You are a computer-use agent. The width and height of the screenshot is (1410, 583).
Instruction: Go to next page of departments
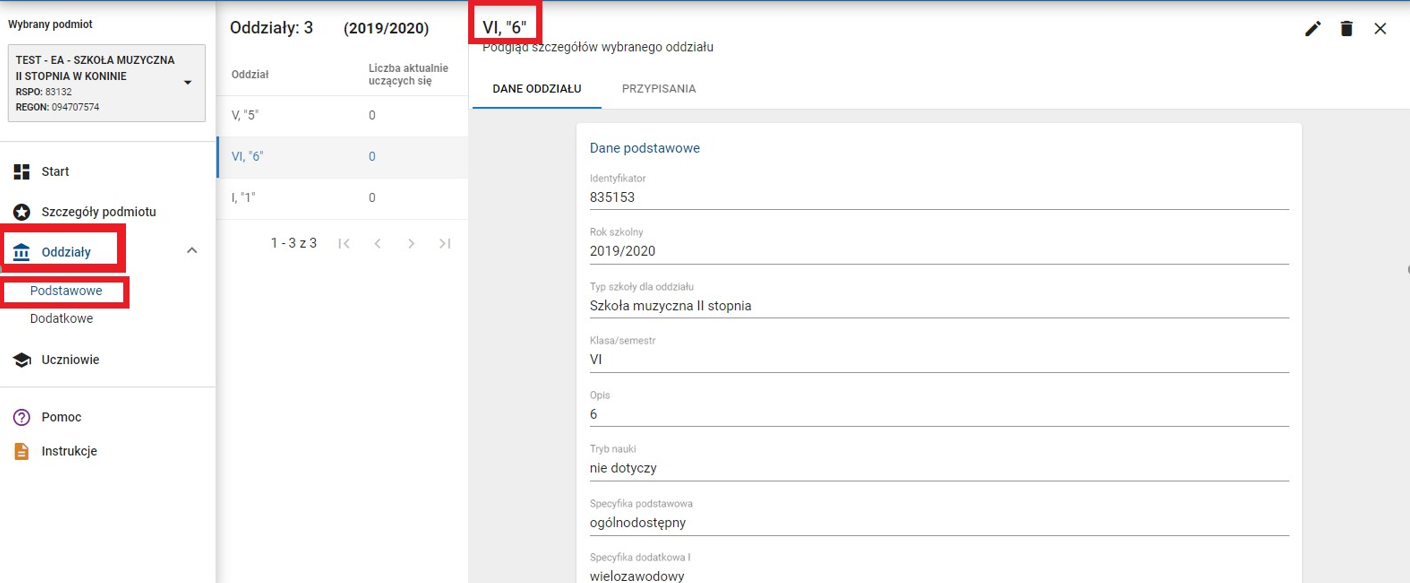411,244
